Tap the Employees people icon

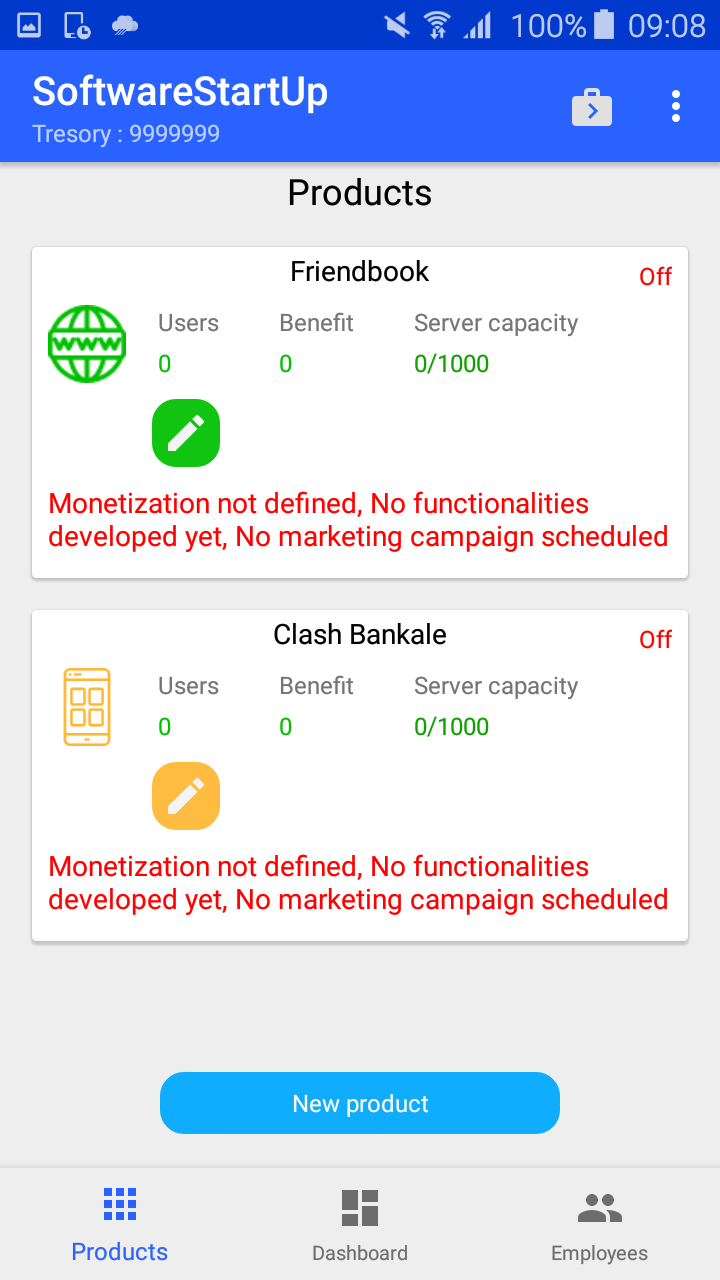(x=600, y=1208)
